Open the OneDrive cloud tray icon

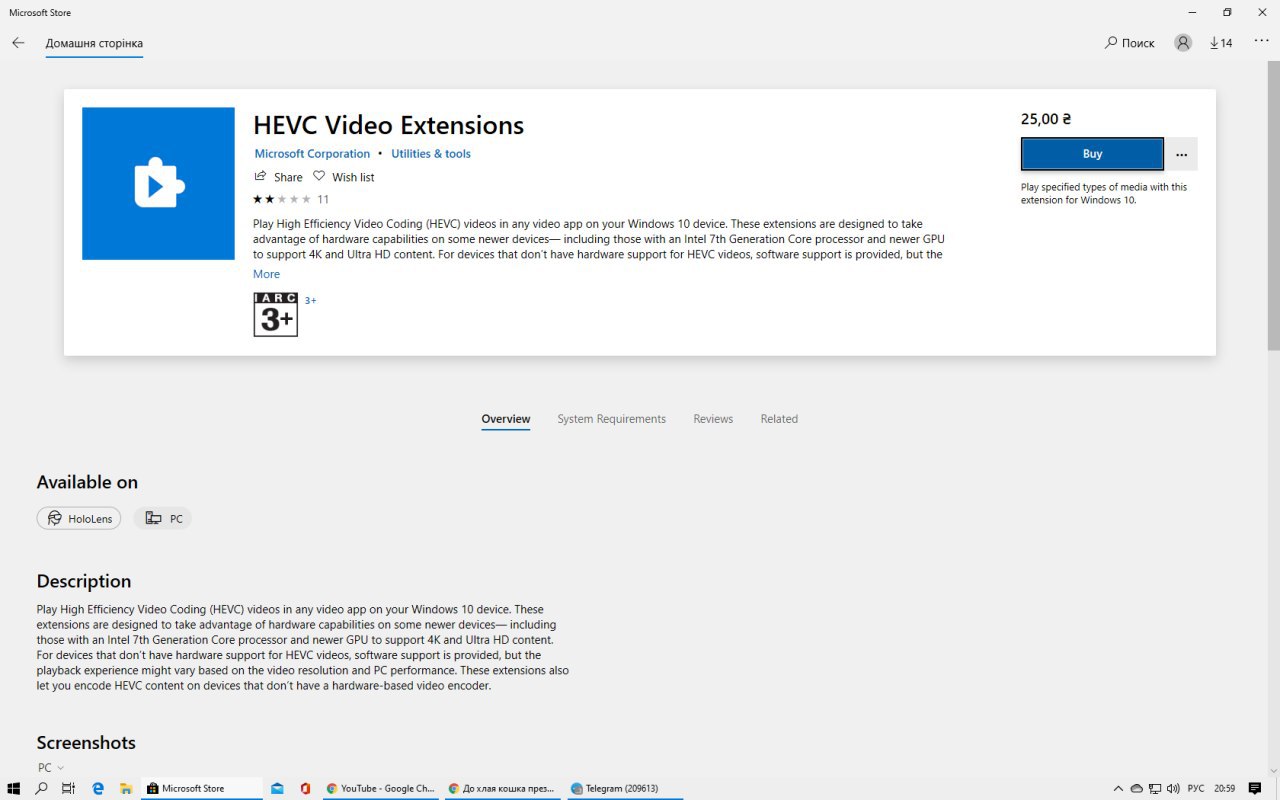click(x=1137, y=788)
